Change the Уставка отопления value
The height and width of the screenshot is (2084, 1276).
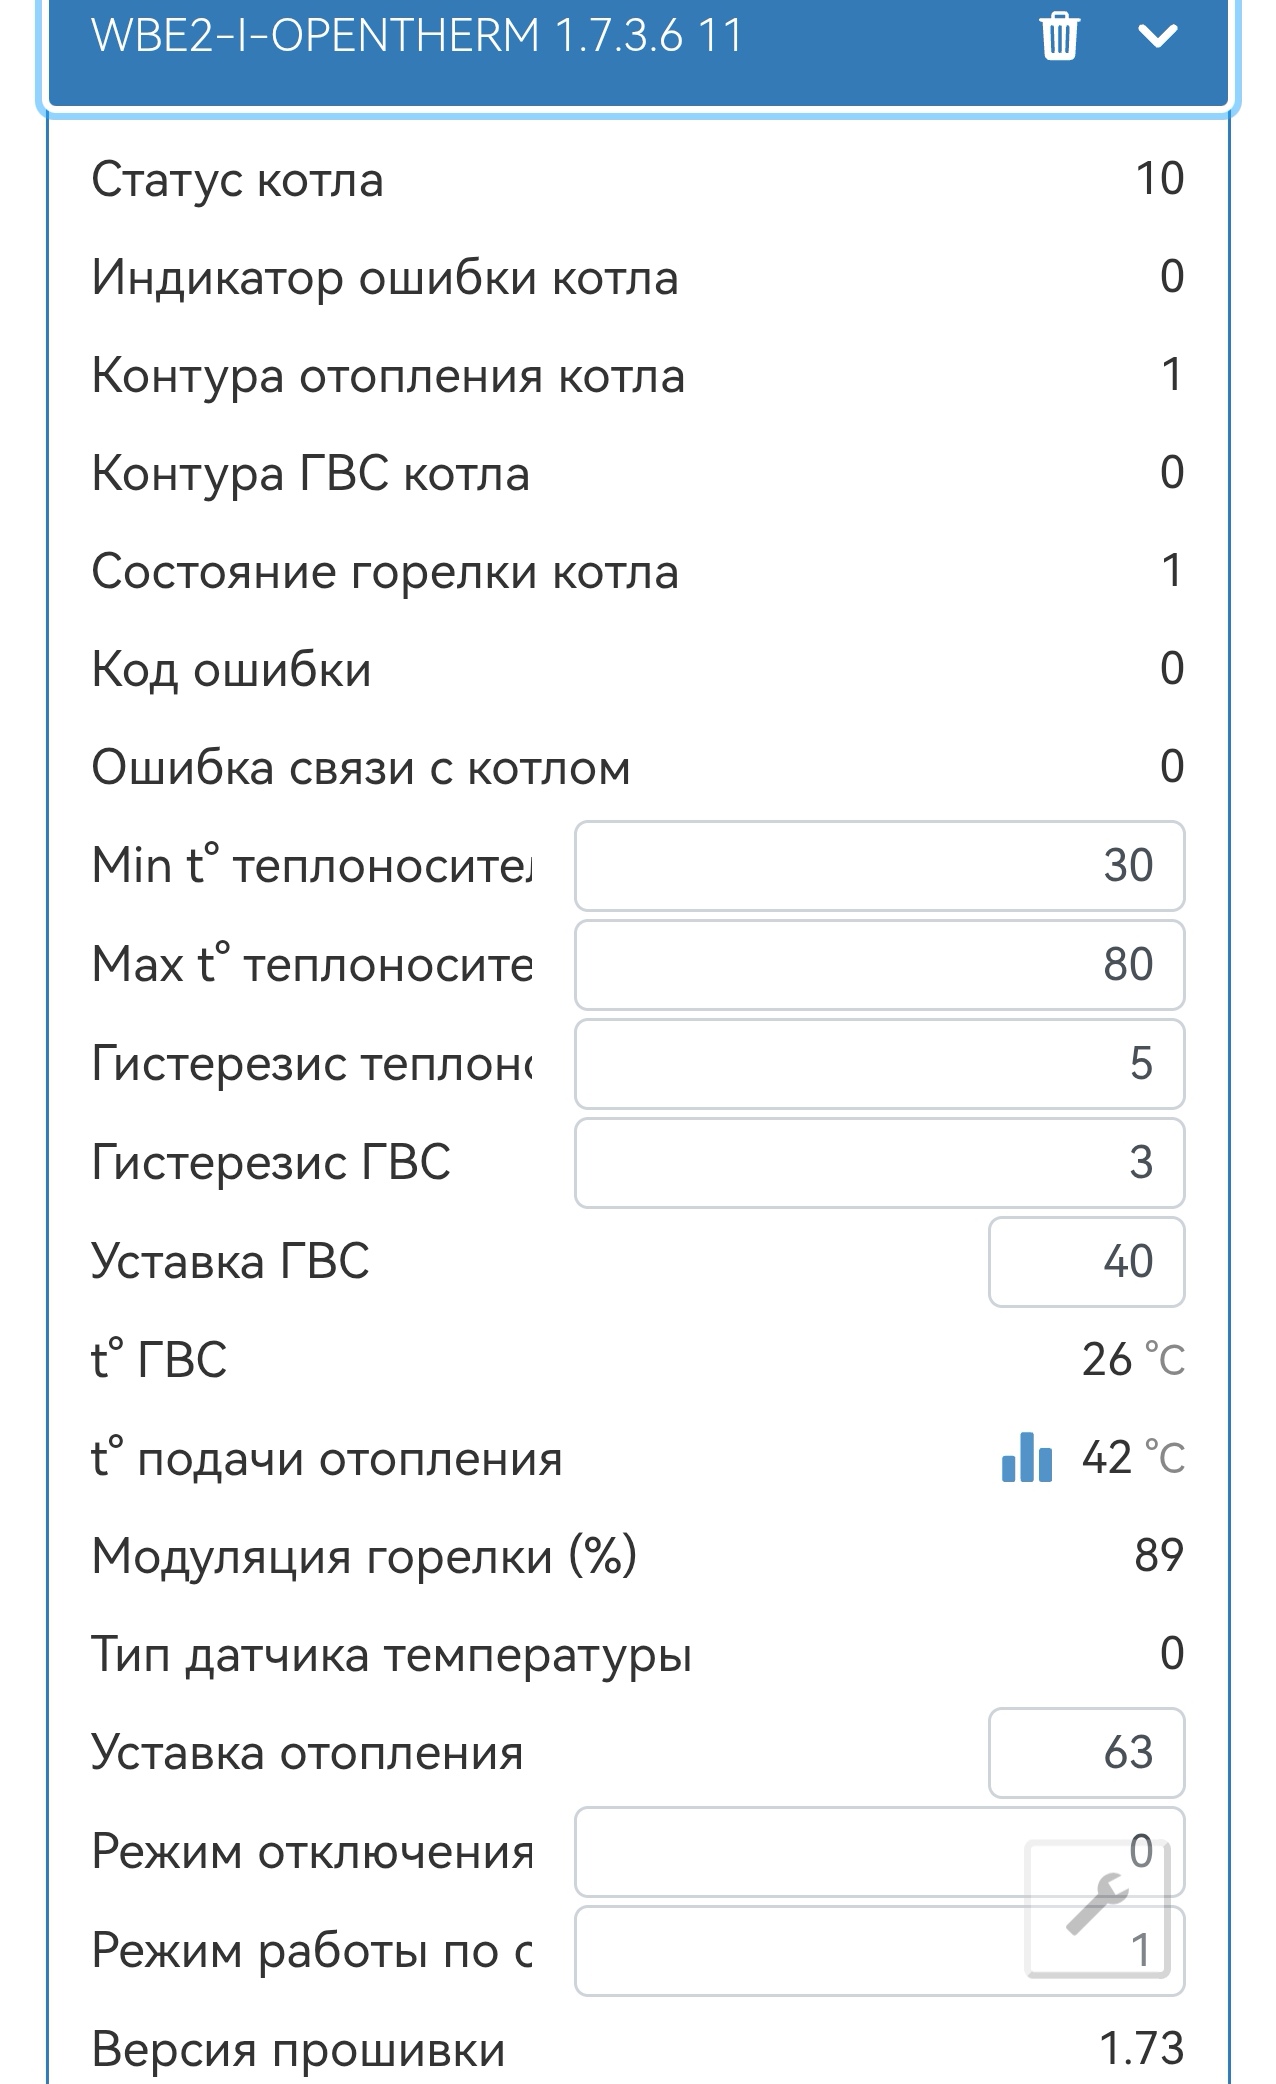[1086, 1753]
